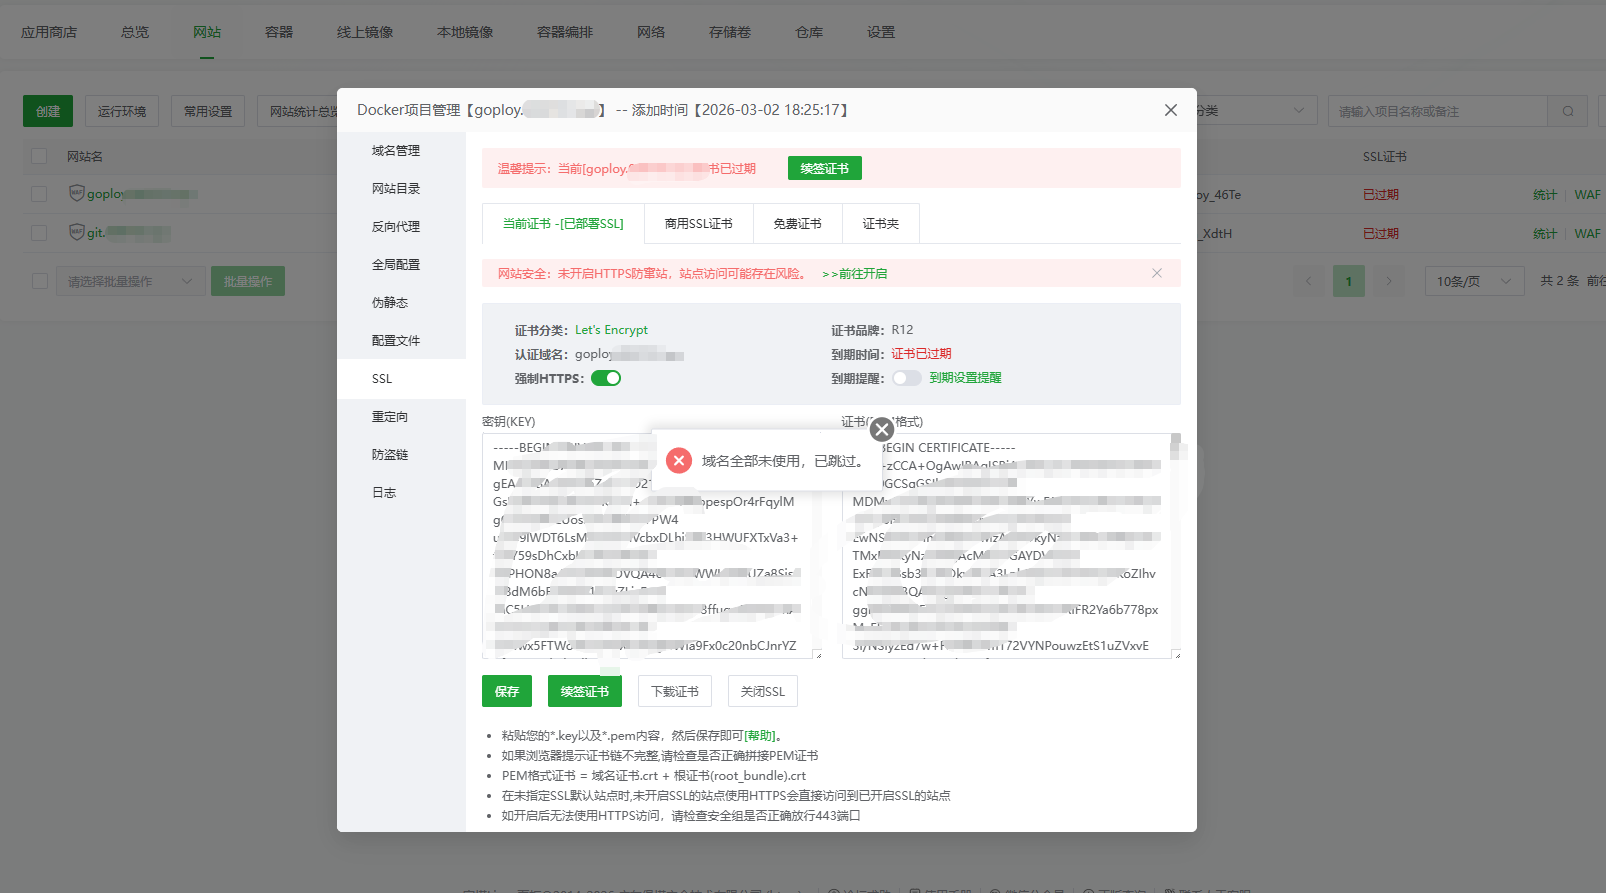Open 伪静态 in dialog sidebar
Viewport: 1606px width, 893px height.
point(401,303)
